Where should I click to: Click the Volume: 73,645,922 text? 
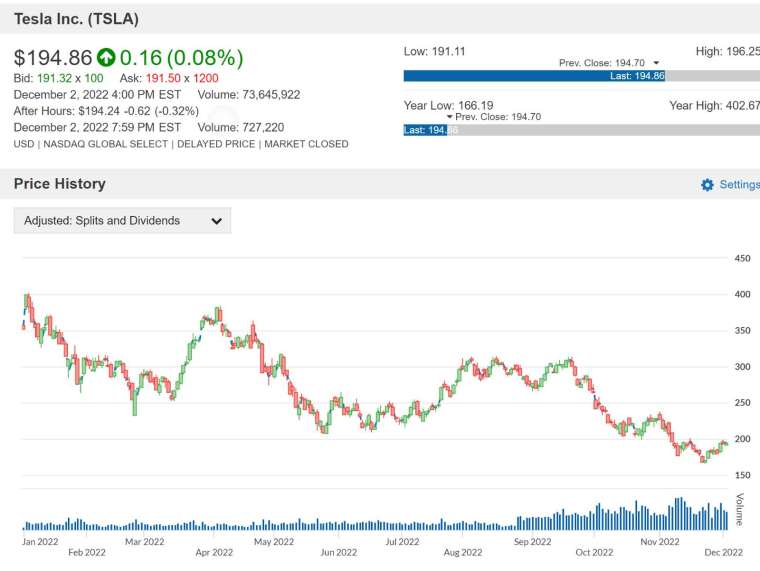[249, 95]
